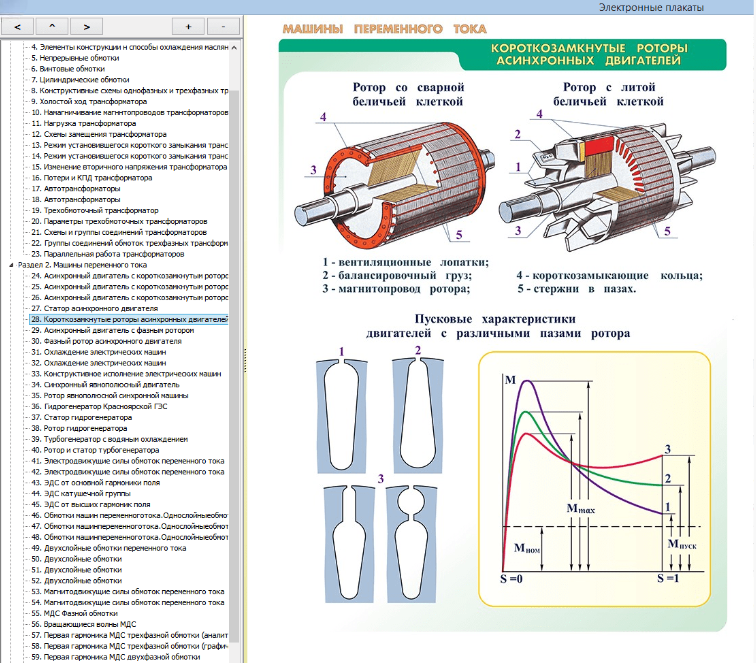Image resolution: width=756 pixels, height=663 pixels.
Task: Click scroll-up arrow of the tree list
Action: (235, 47)
